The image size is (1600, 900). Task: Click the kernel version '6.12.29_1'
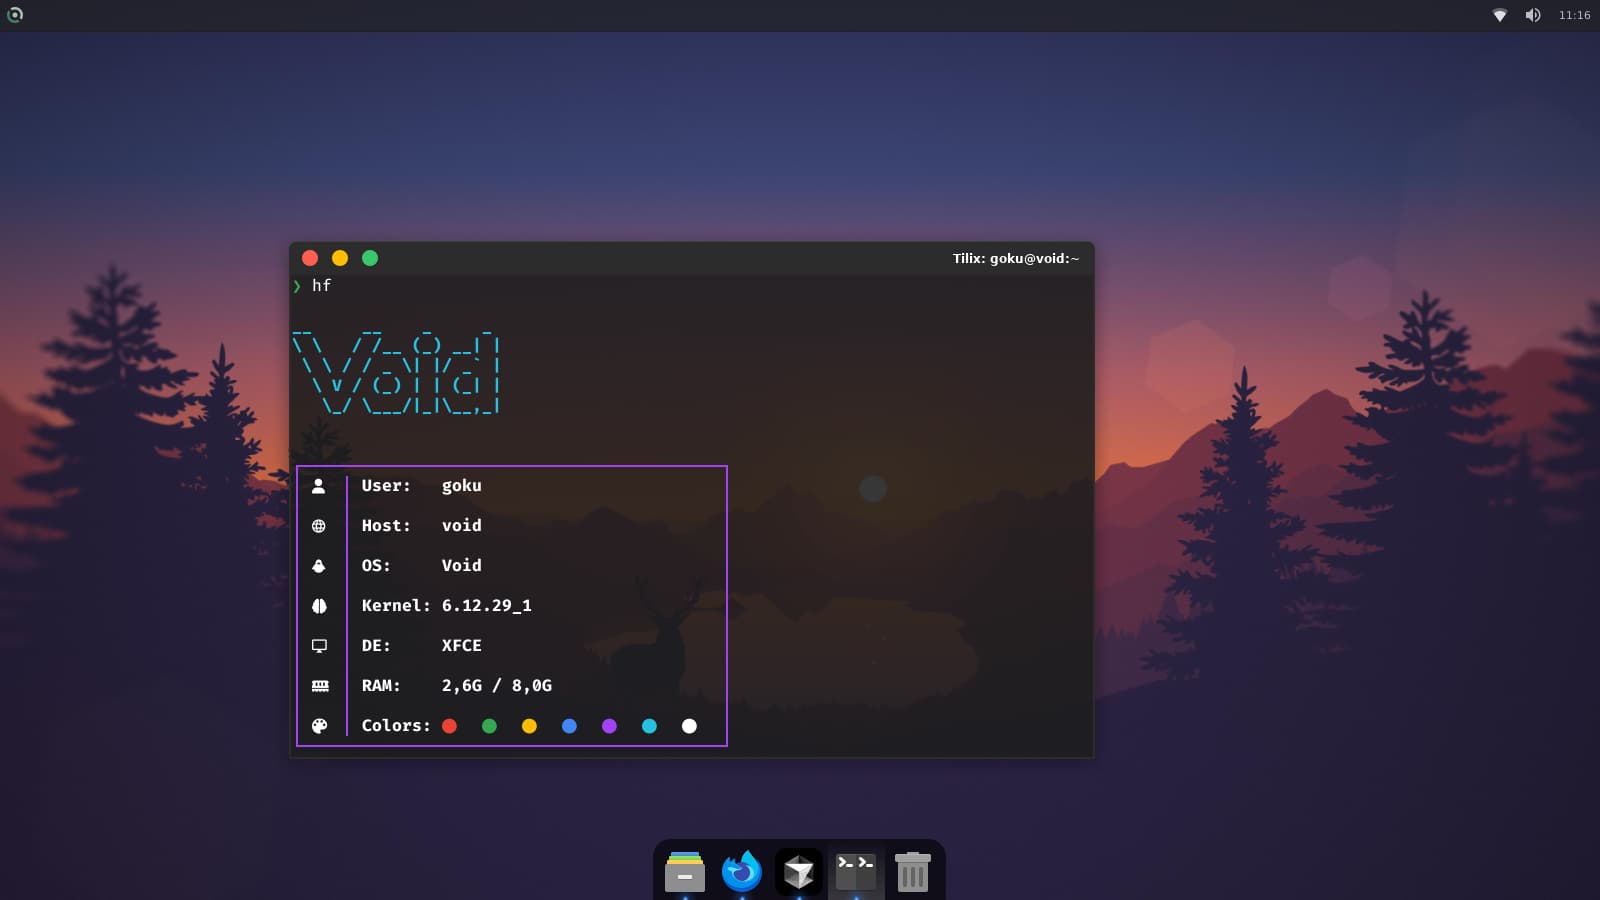[487, 606]
